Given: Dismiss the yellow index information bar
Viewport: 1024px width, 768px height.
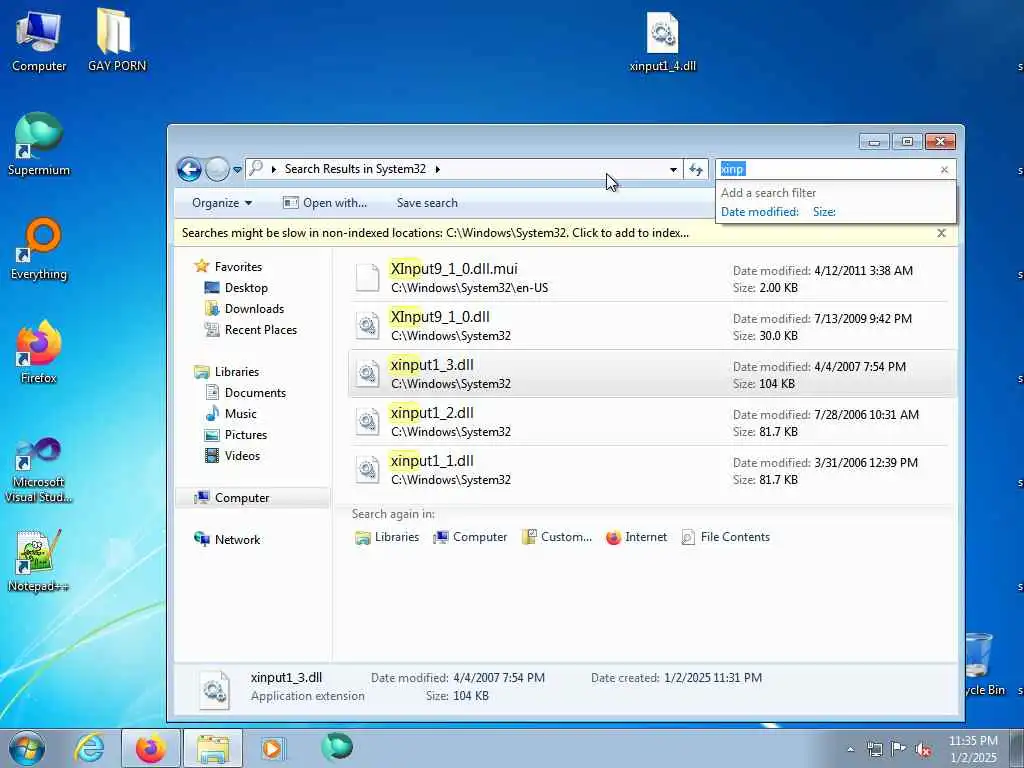Looking at the screenshot, I should pyautogui.click(x=941, y=233).
